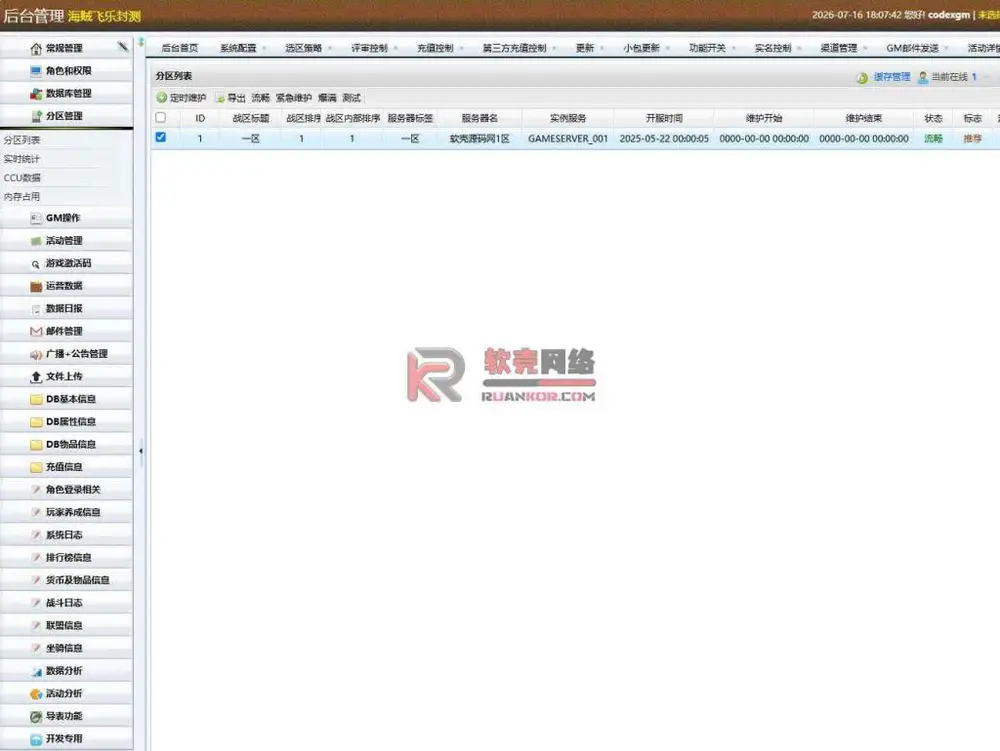The height and width of the screenshot is (751, 1000).
Task: Open the 常规管理 home icon section
Action: tap(36, 48)
